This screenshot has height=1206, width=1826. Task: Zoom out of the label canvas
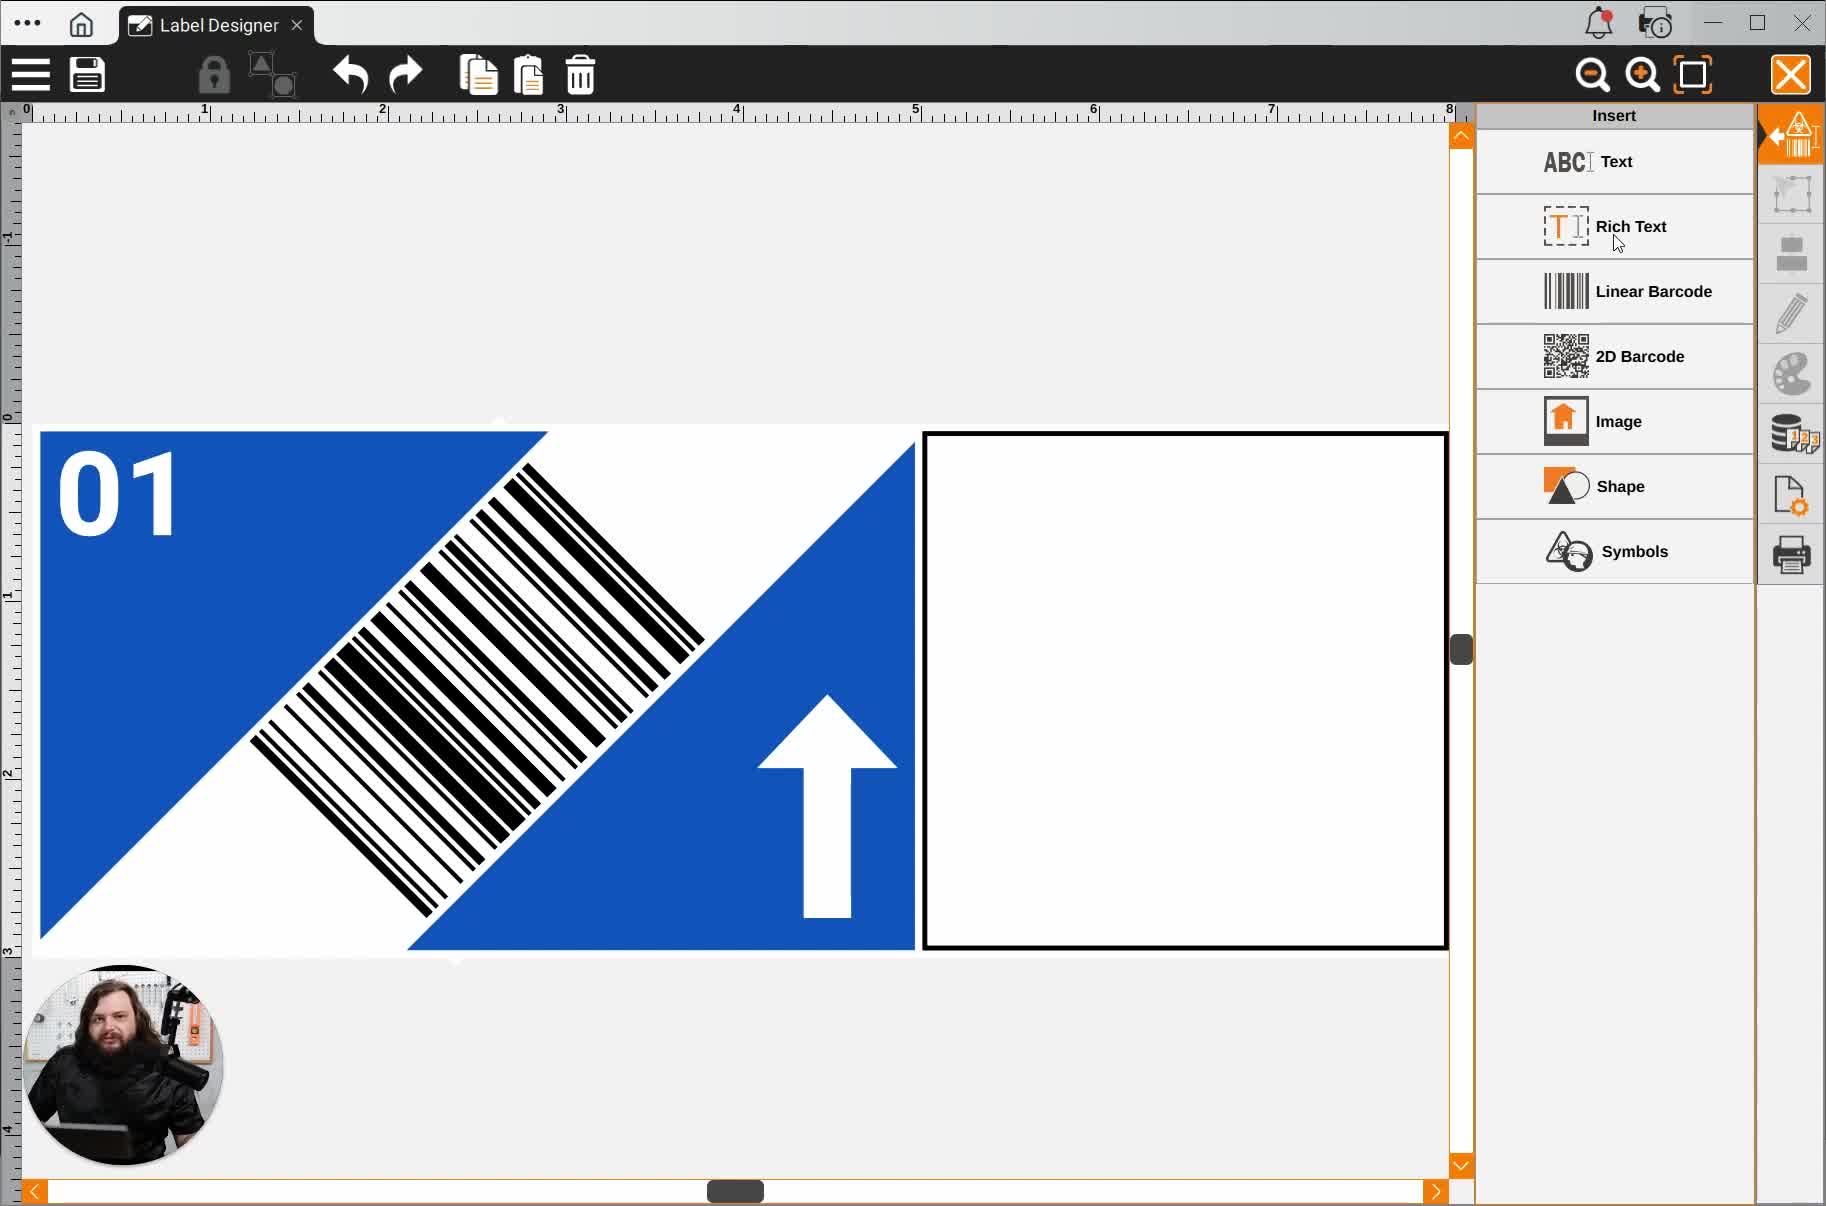[1592, 75]
